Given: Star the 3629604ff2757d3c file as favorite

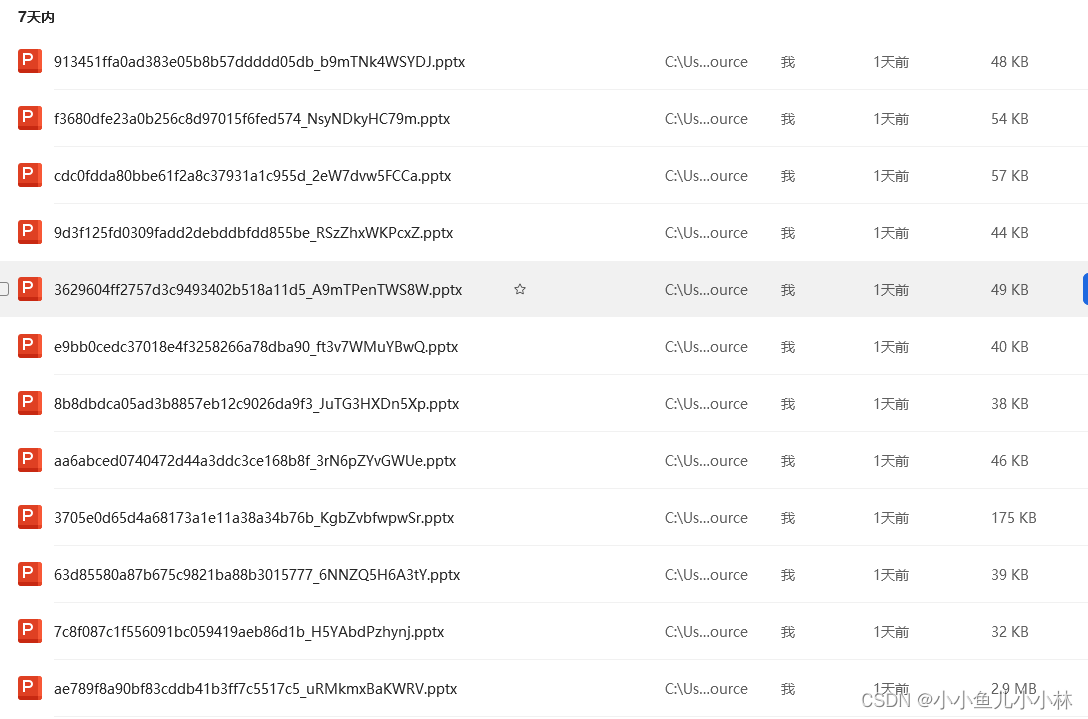Looking at the screenshot, I should 520,290.
